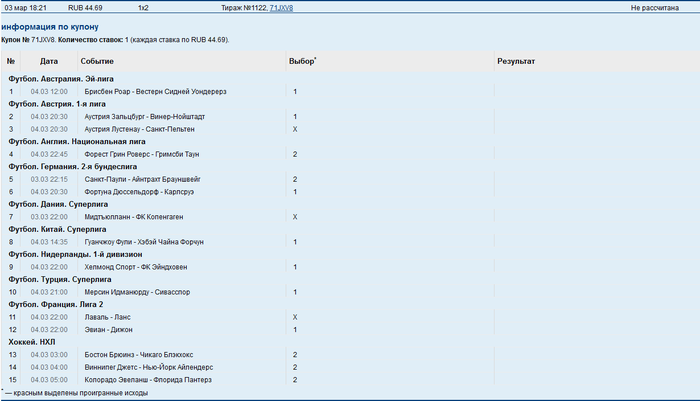
Task: Select event 'Фортуна Дюссельдорф - Карлсруэ'
Action: [x=139, y=192]
